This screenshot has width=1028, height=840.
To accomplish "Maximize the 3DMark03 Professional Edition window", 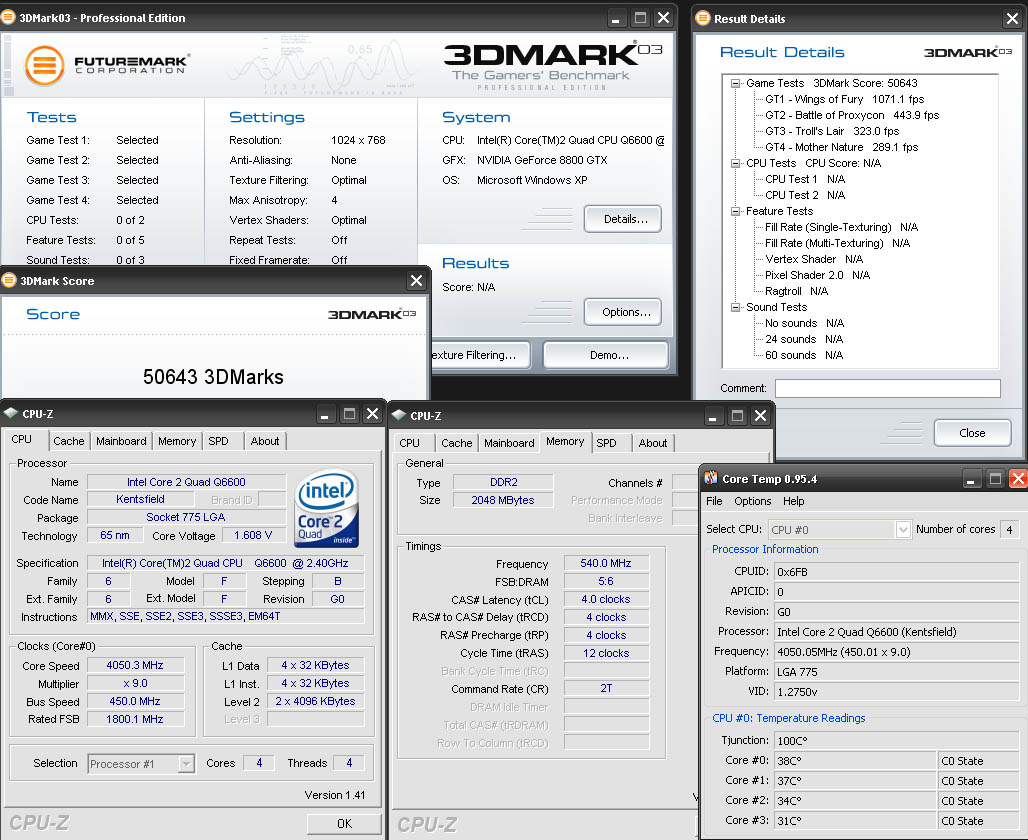I will click(640, 18).
